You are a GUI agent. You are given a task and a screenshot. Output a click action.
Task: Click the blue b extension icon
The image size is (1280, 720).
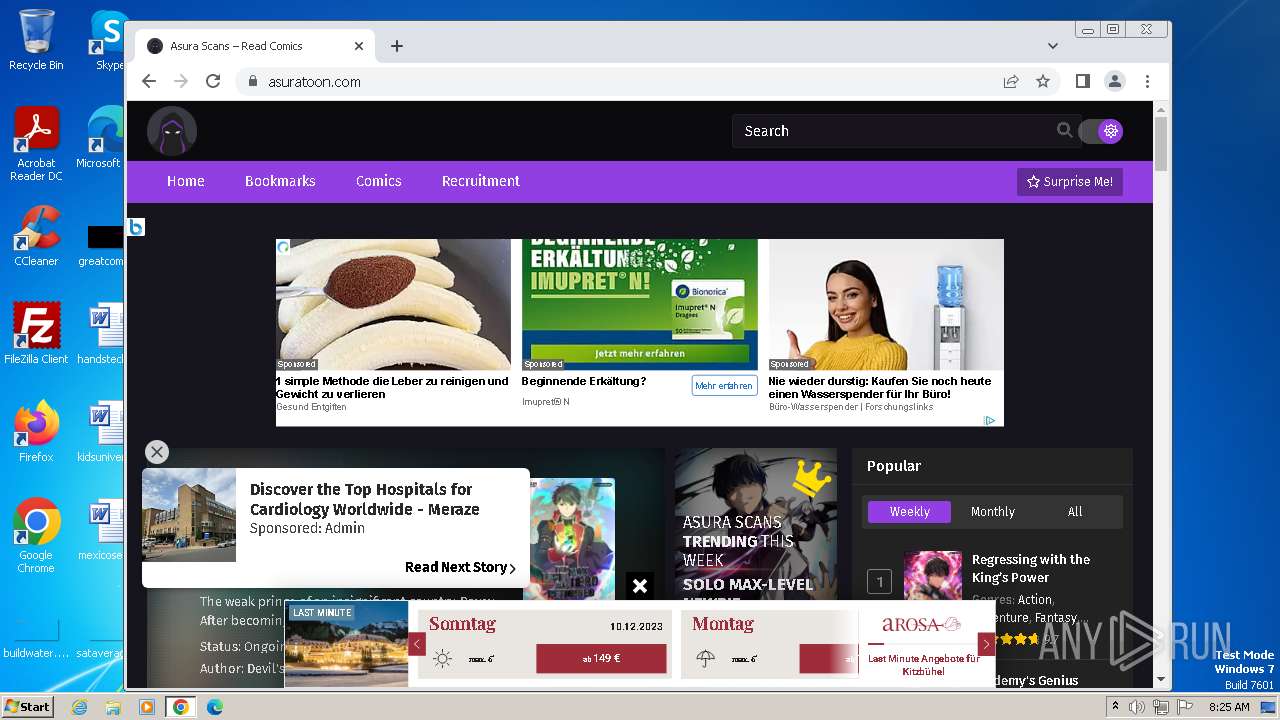pos(136,227)
